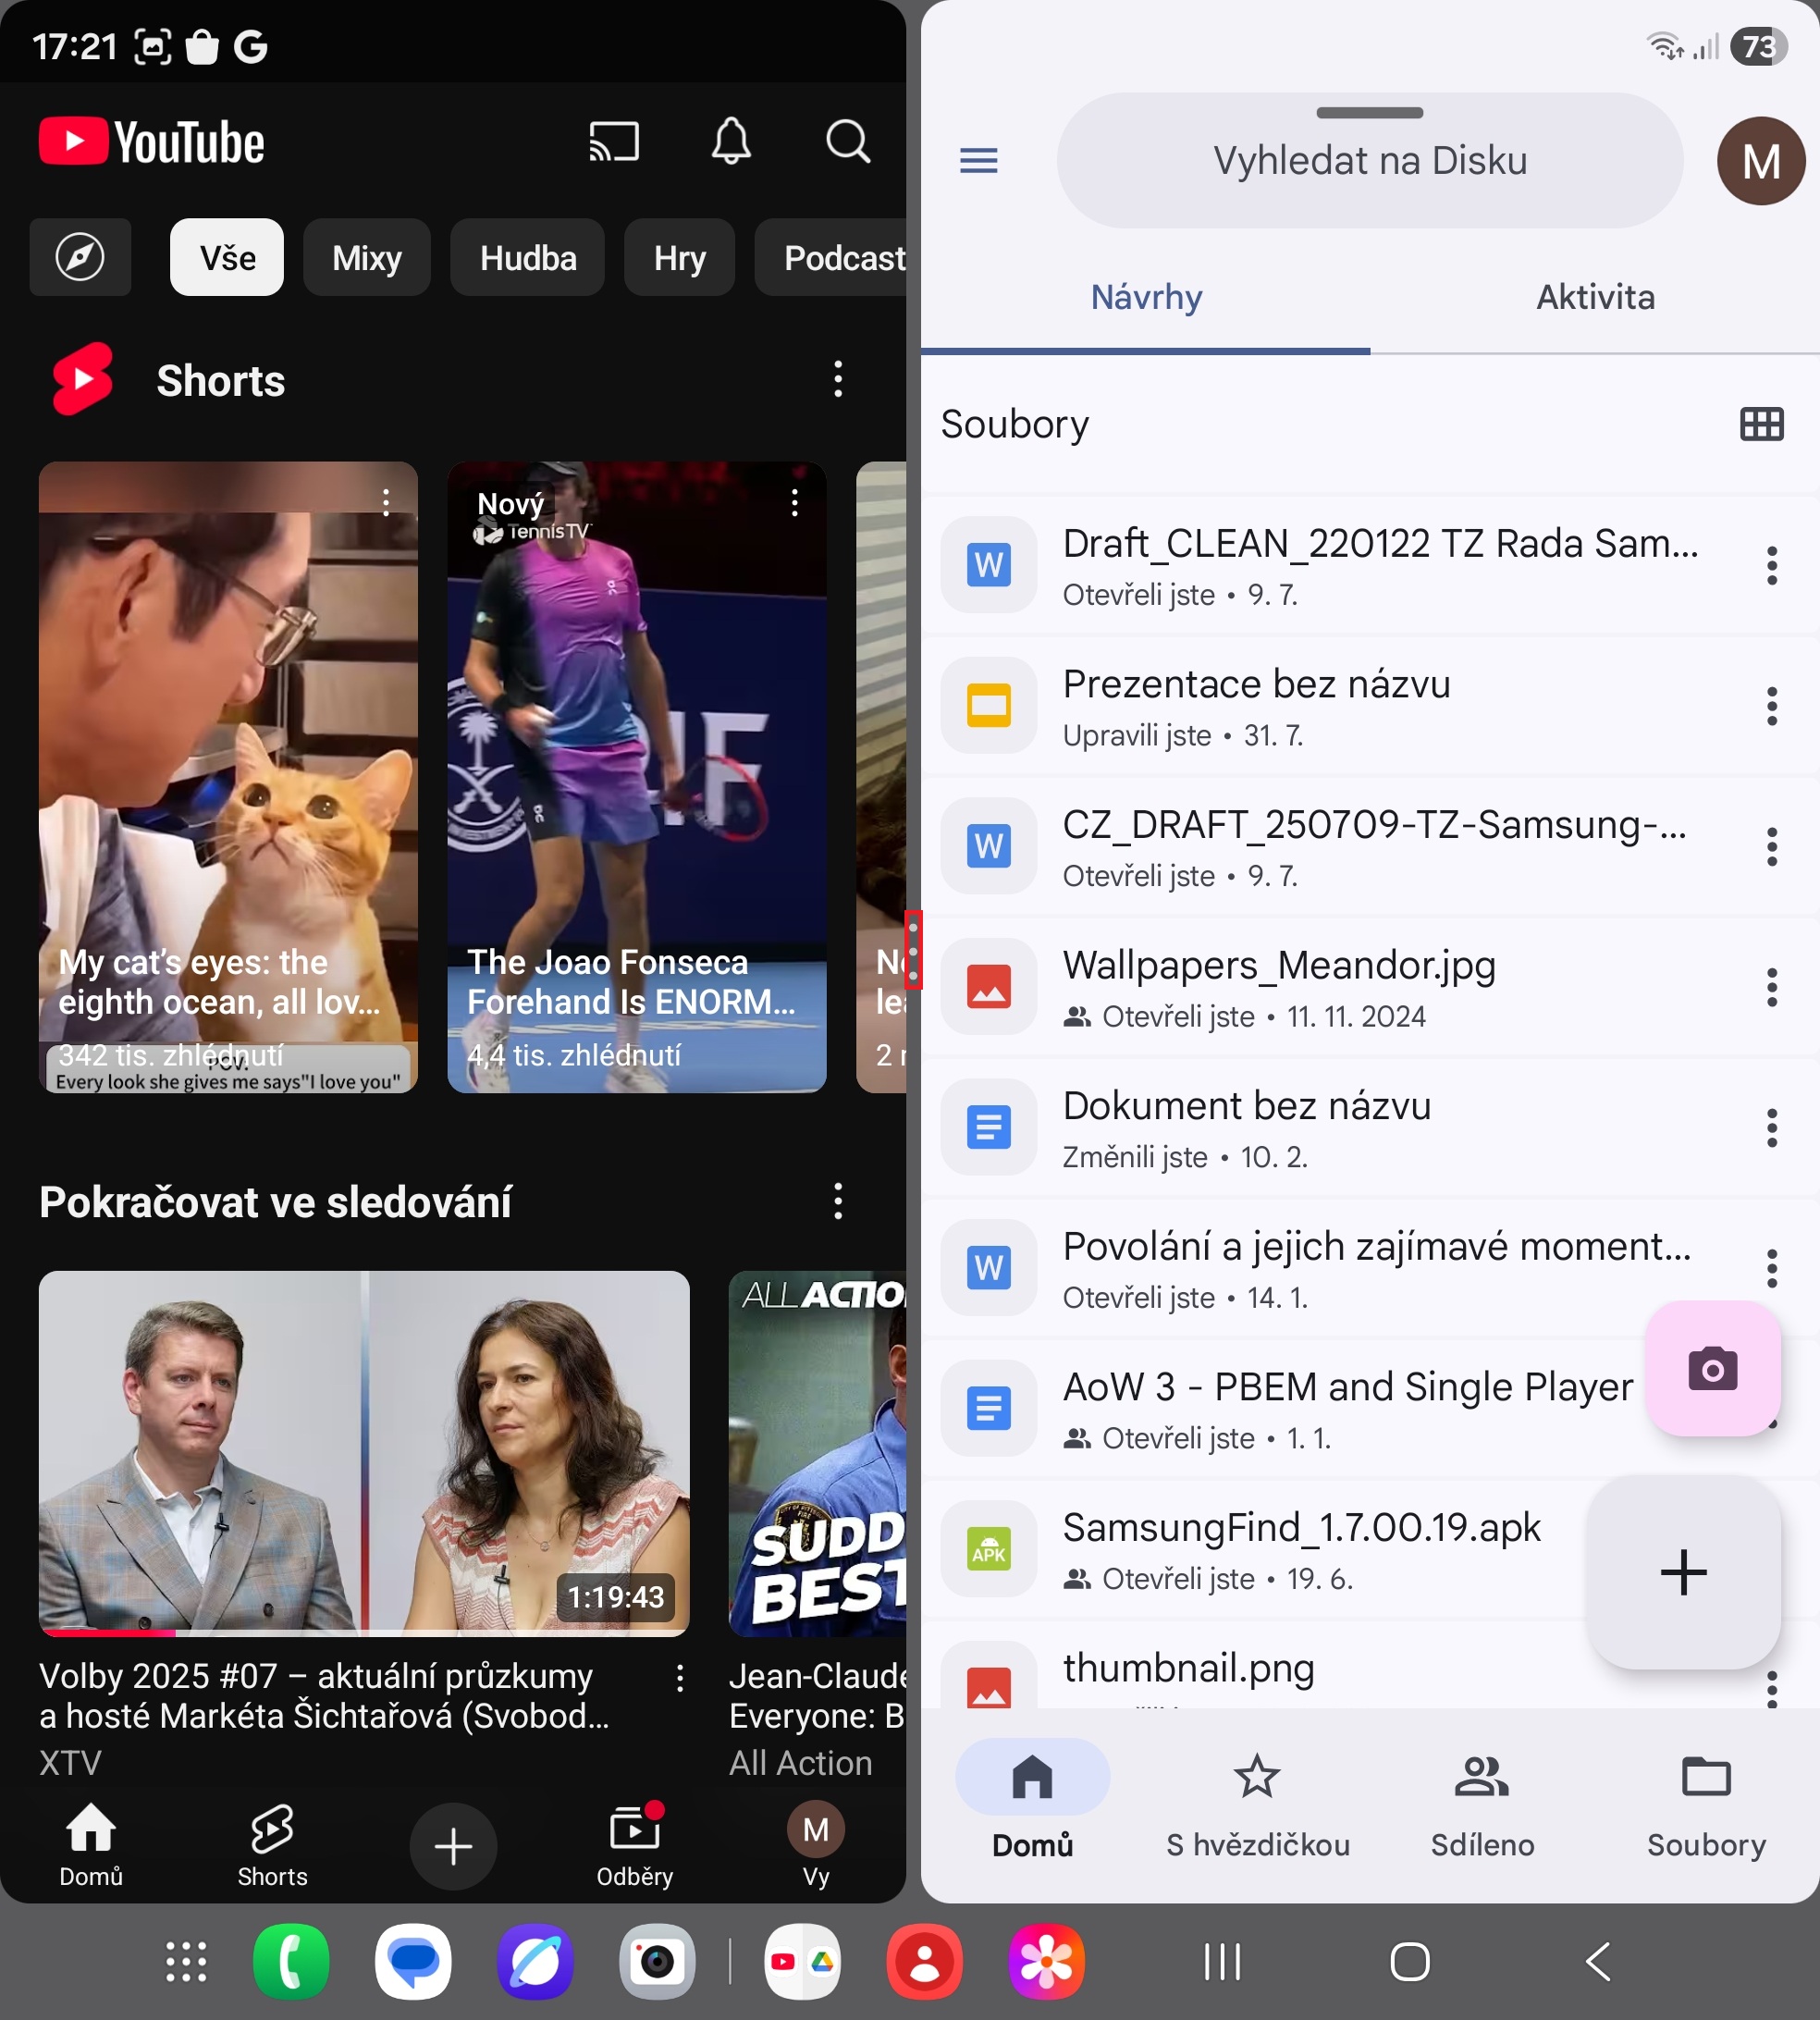Tap YouTube create plus button
This screenshot has height=2020, width=1820.
[x=453, y=1846]
